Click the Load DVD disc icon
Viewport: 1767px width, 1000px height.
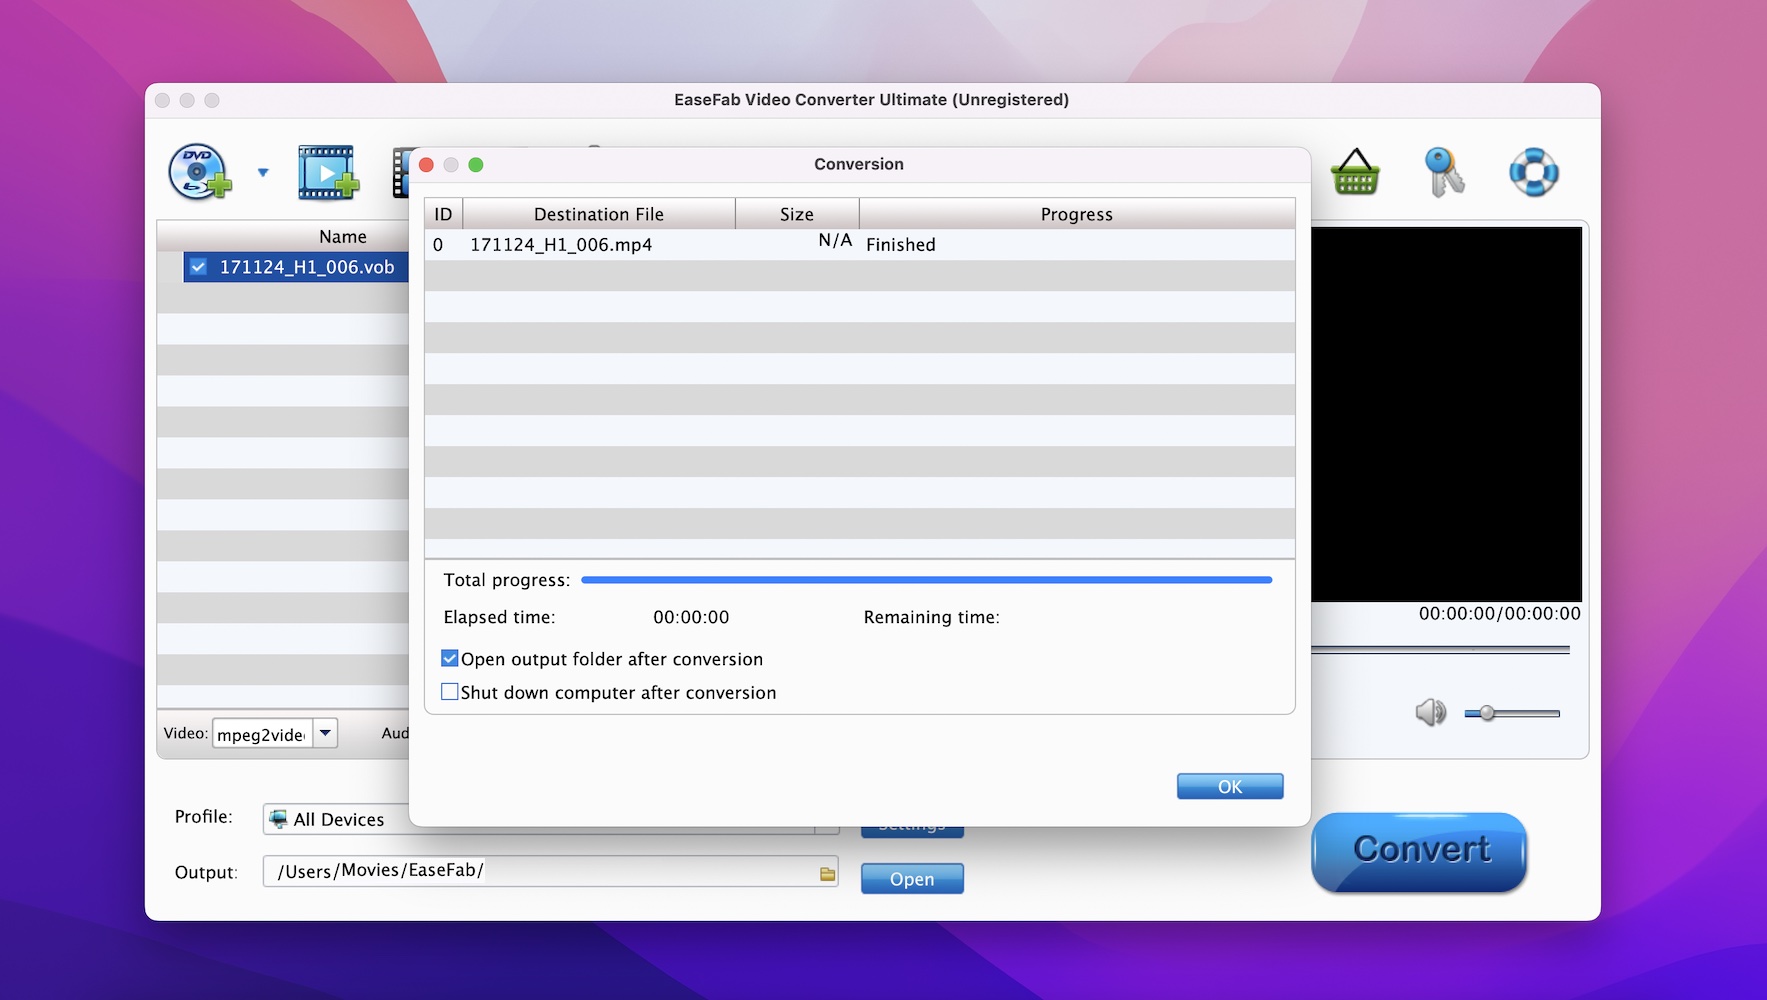coord(200,172)
